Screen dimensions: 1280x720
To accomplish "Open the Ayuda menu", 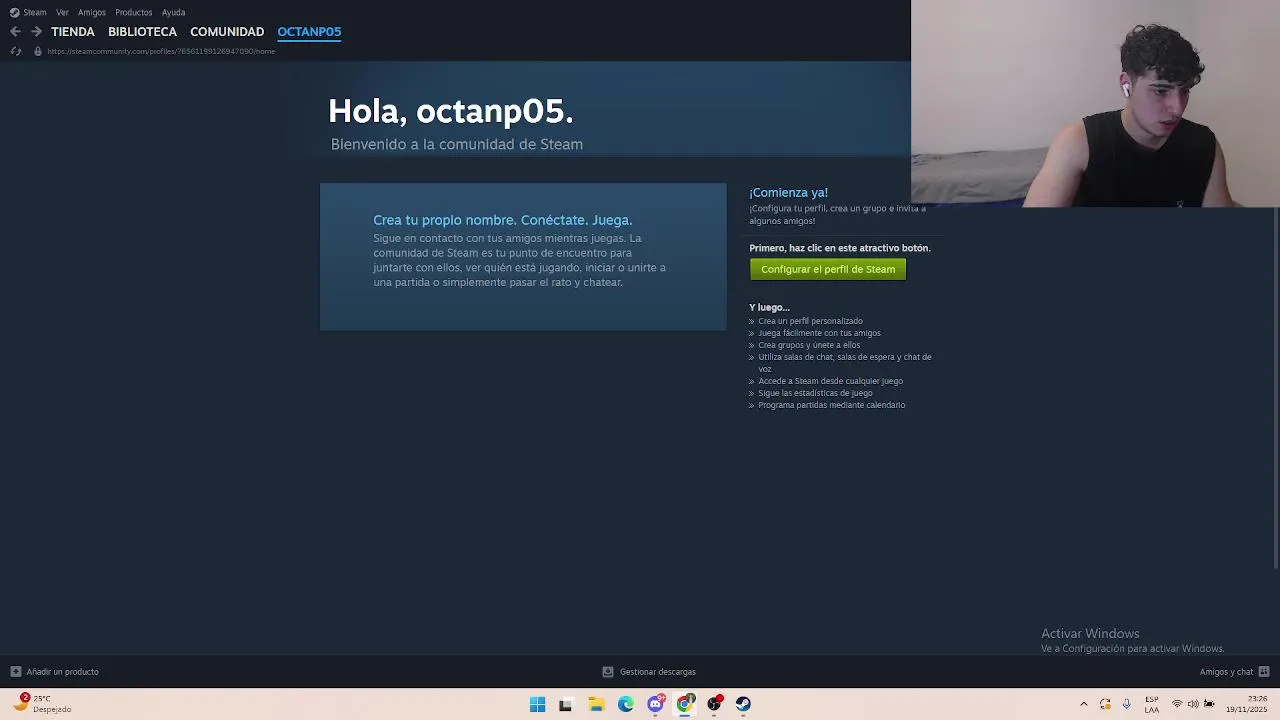I will tap(173, 12).
